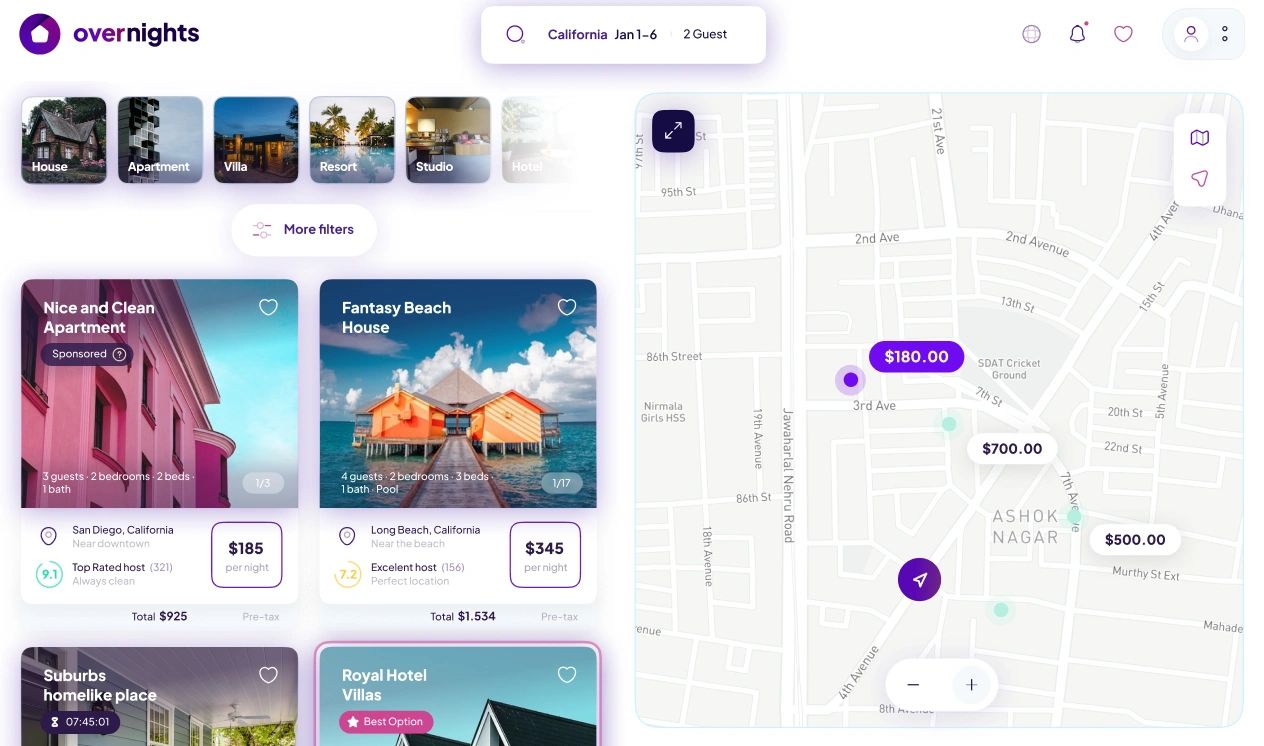Screen dimensions: 1264x746
Task: Favorite the Royal Hotel Villas listing
Action: pyautogui.click(x=567, y=675)
